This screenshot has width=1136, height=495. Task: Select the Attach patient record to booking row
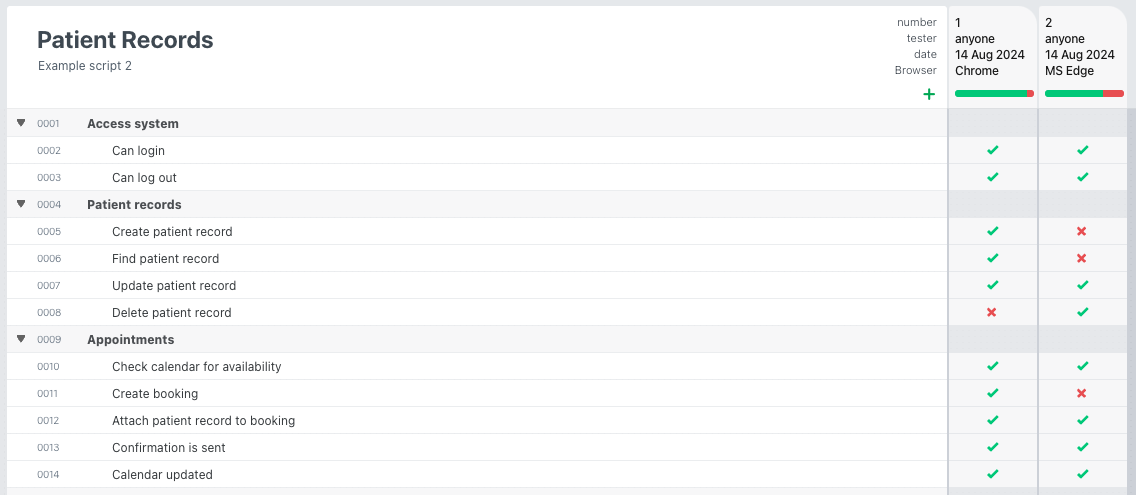203,421
